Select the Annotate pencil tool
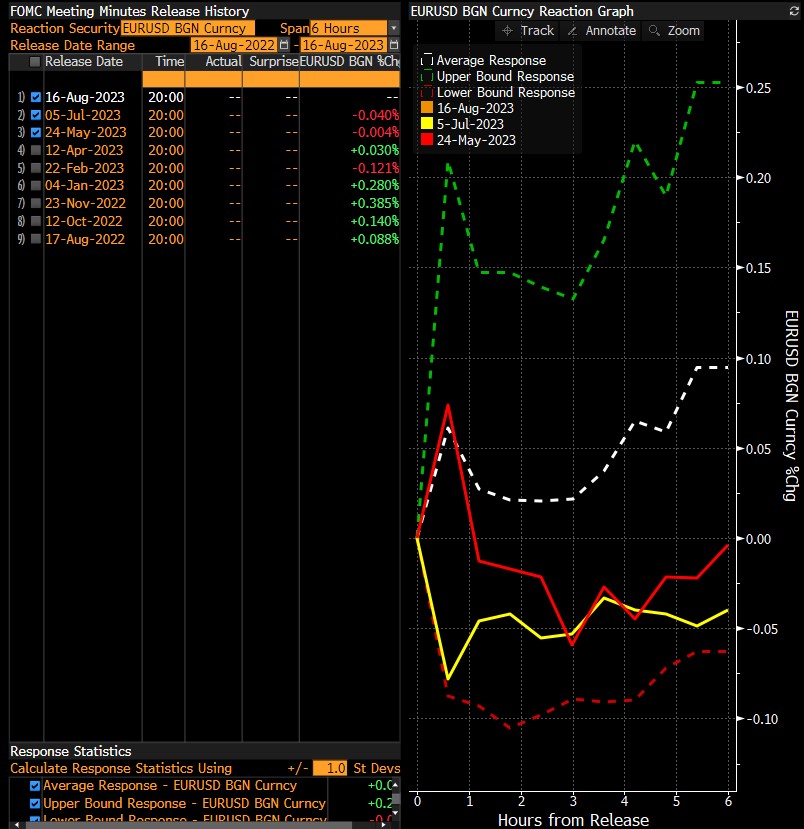 600,30
